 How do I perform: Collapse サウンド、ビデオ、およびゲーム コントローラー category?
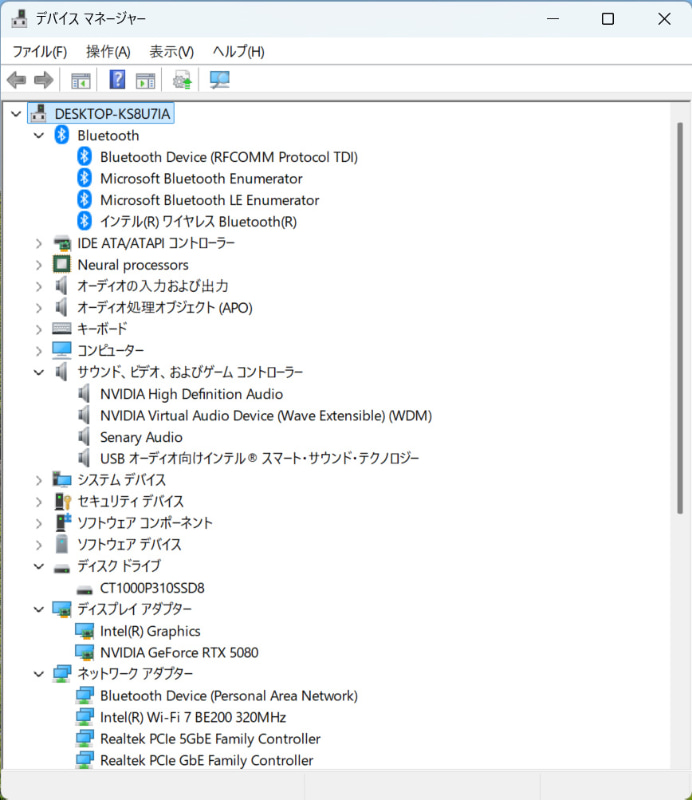pos(39,372)
